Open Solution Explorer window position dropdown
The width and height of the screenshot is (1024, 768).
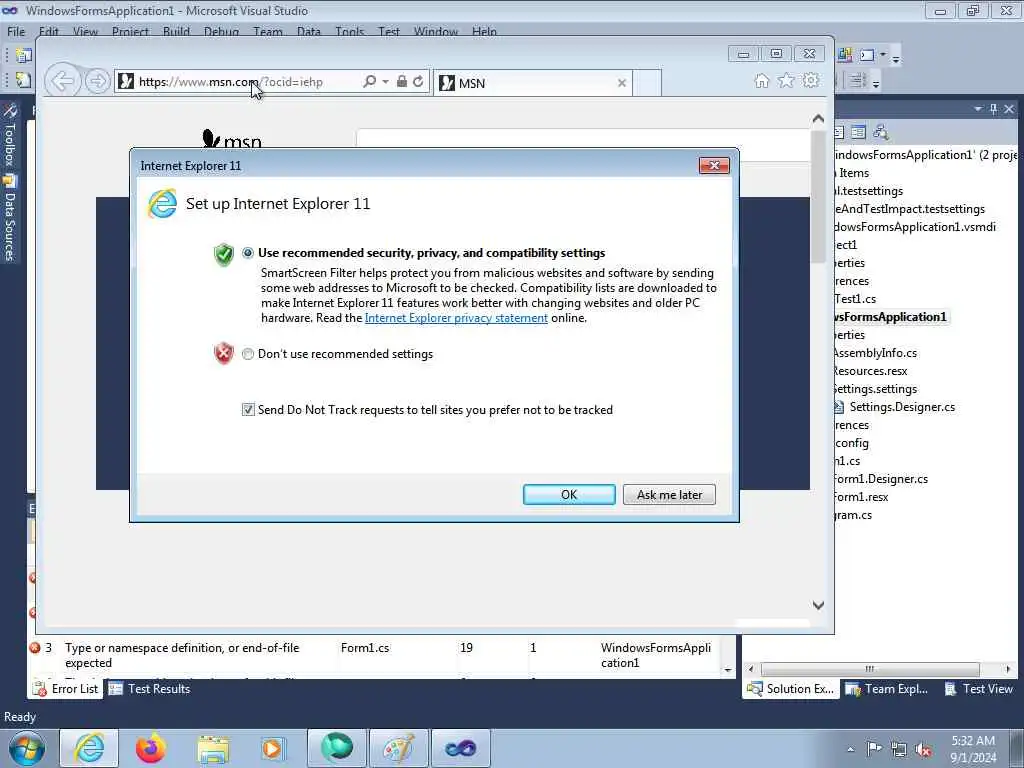[x=978, y=109]
